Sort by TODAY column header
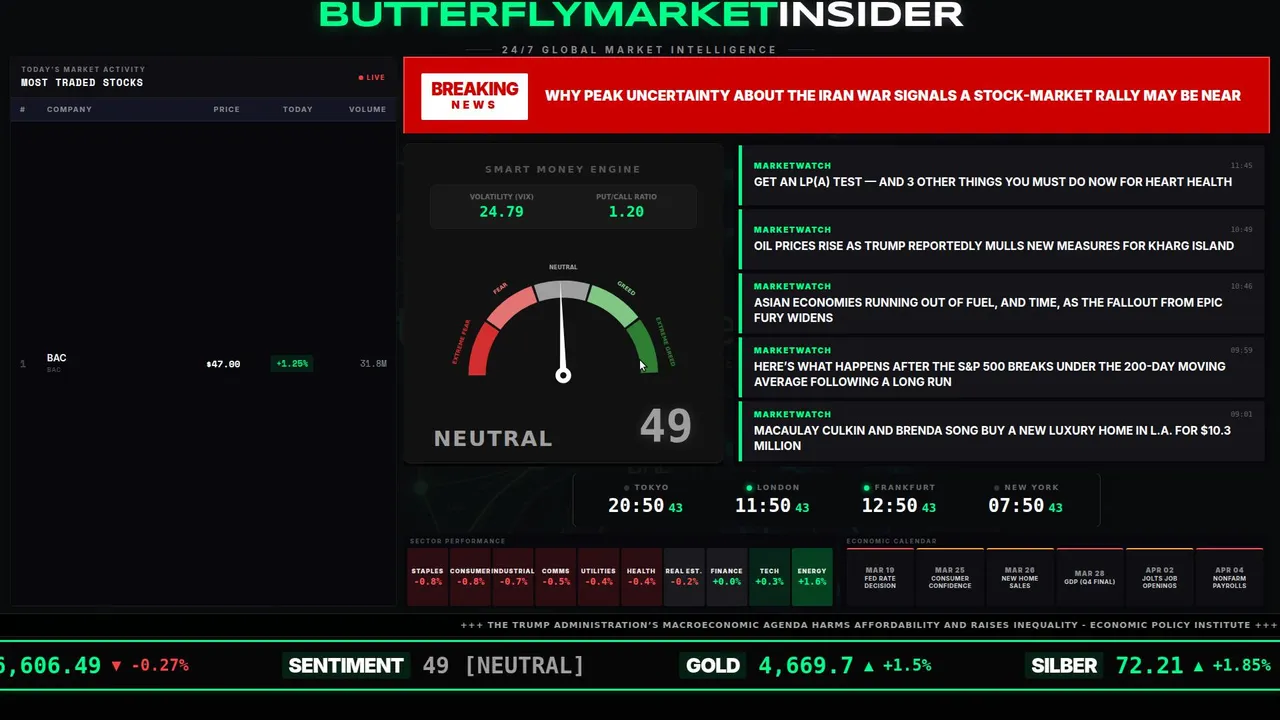1280x720 pixels. [297, 109]
